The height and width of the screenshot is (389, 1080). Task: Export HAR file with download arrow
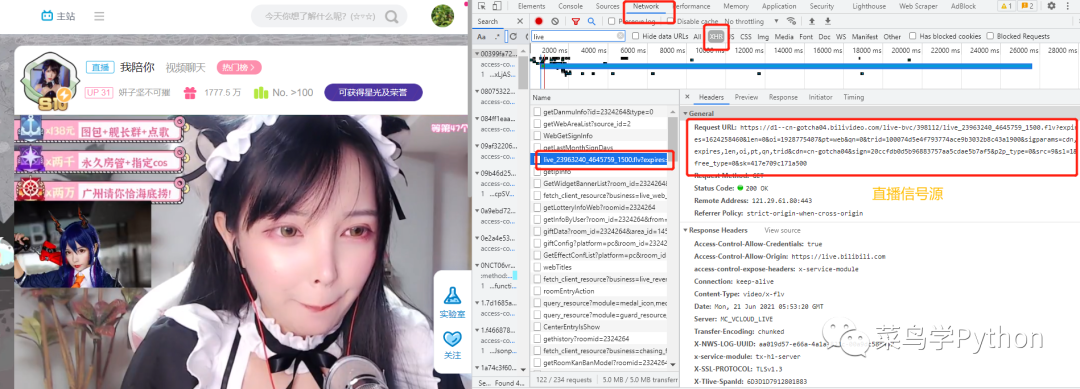(828, 21)
